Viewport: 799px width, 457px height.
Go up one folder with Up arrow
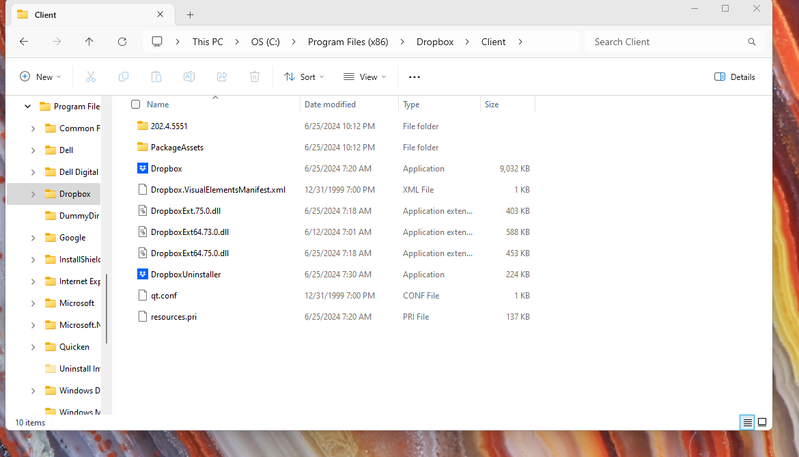click(89, 42)
